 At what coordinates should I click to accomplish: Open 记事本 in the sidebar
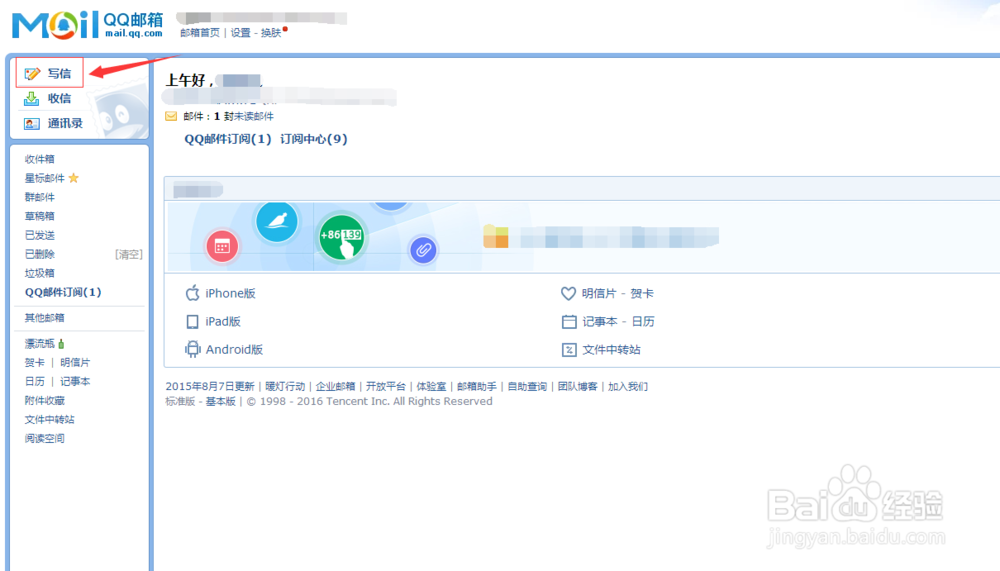[x=75, y=382]
